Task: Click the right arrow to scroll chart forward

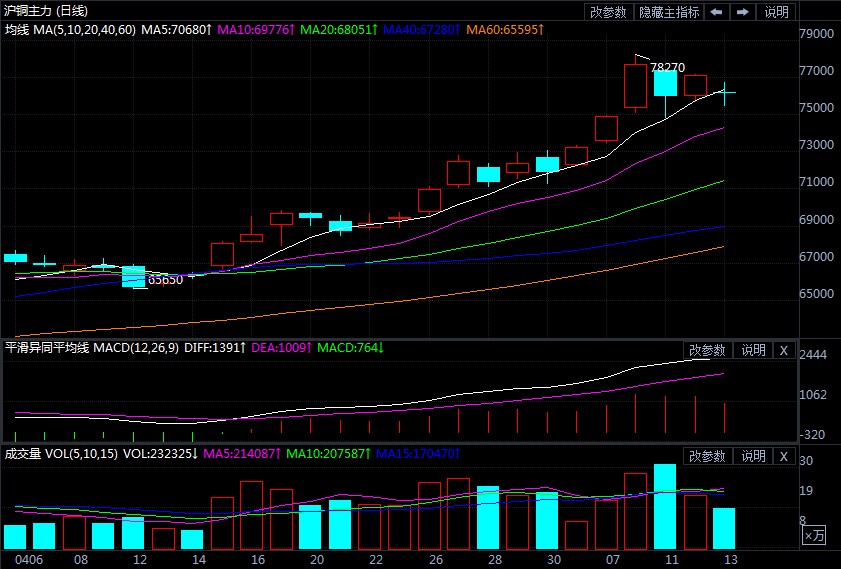Action: pyautogui.click(x=742, y=12)
